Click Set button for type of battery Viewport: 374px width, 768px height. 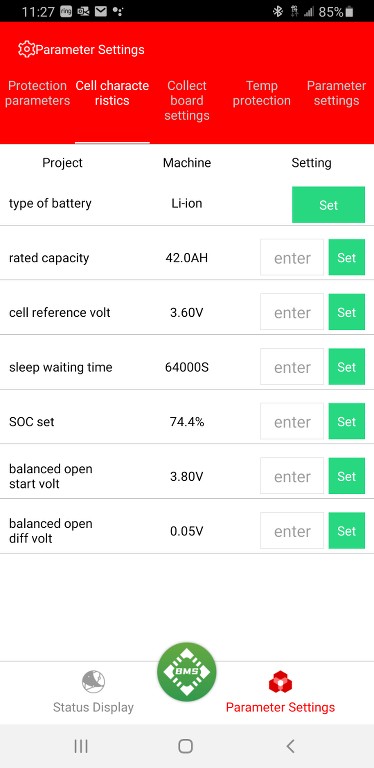(x=328, y=205)
